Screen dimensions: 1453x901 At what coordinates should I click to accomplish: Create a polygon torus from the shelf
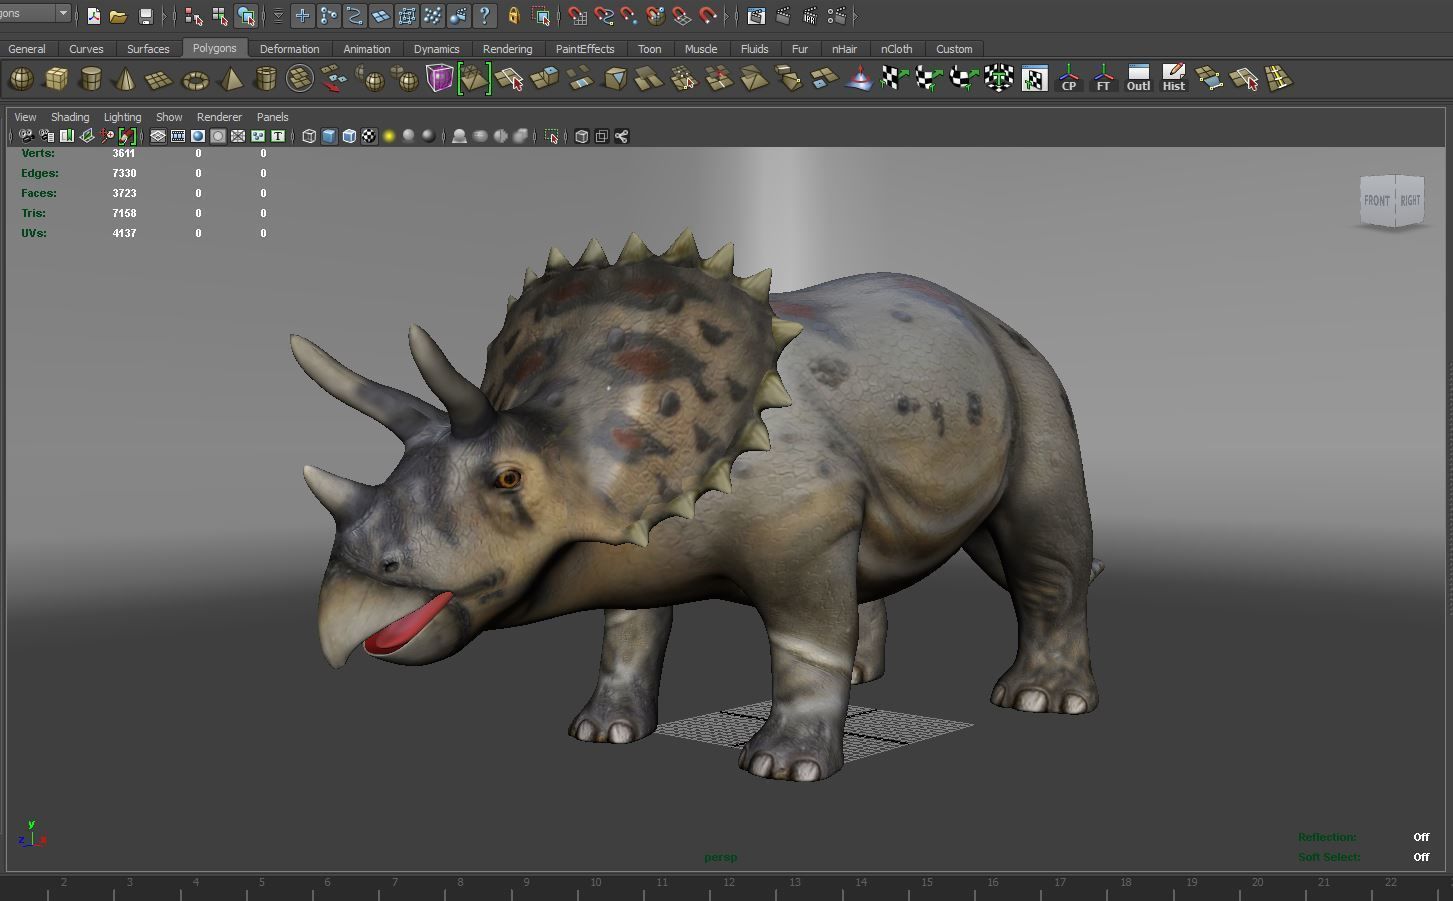195,79
